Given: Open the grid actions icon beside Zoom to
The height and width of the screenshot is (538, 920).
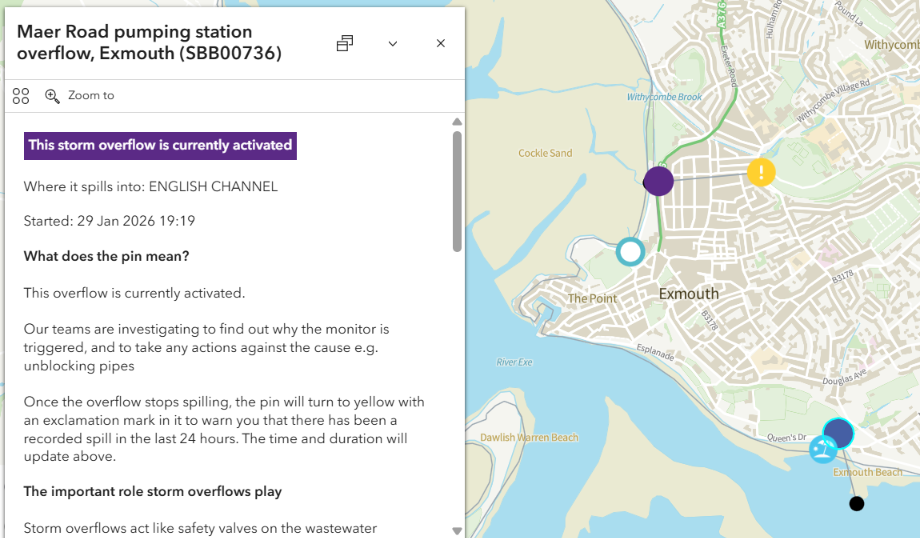Looking at the screenshot, I should point(21,96).
